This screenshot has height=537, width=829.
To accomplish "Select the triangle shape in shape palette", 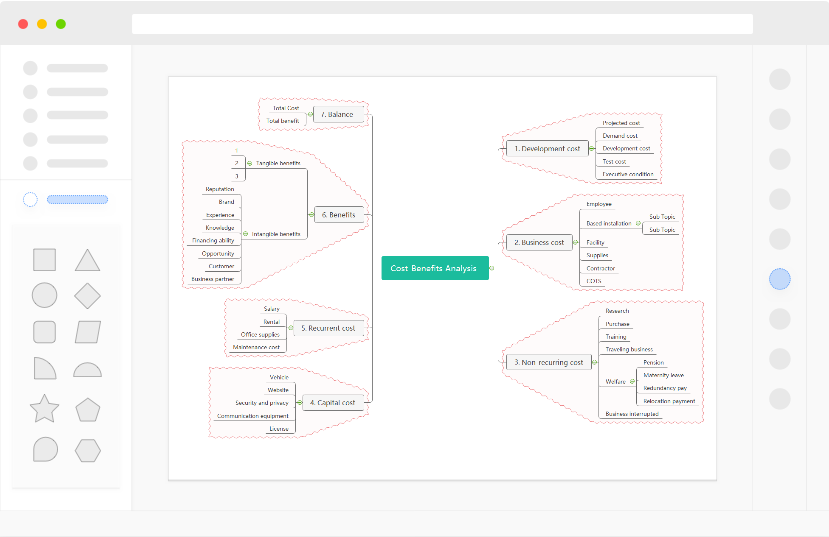I will (x=87, y=260).
